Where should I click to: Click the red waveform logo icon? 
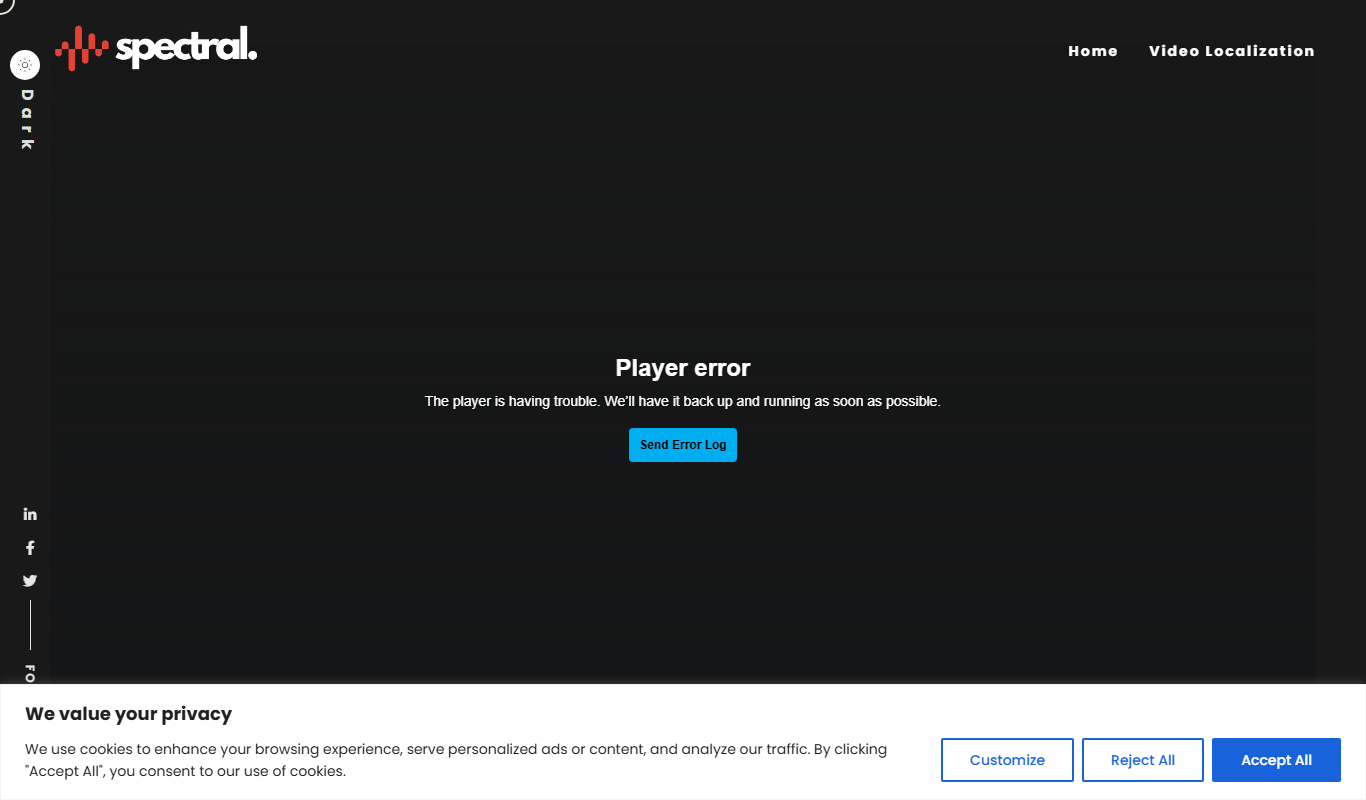coord(82,48)
